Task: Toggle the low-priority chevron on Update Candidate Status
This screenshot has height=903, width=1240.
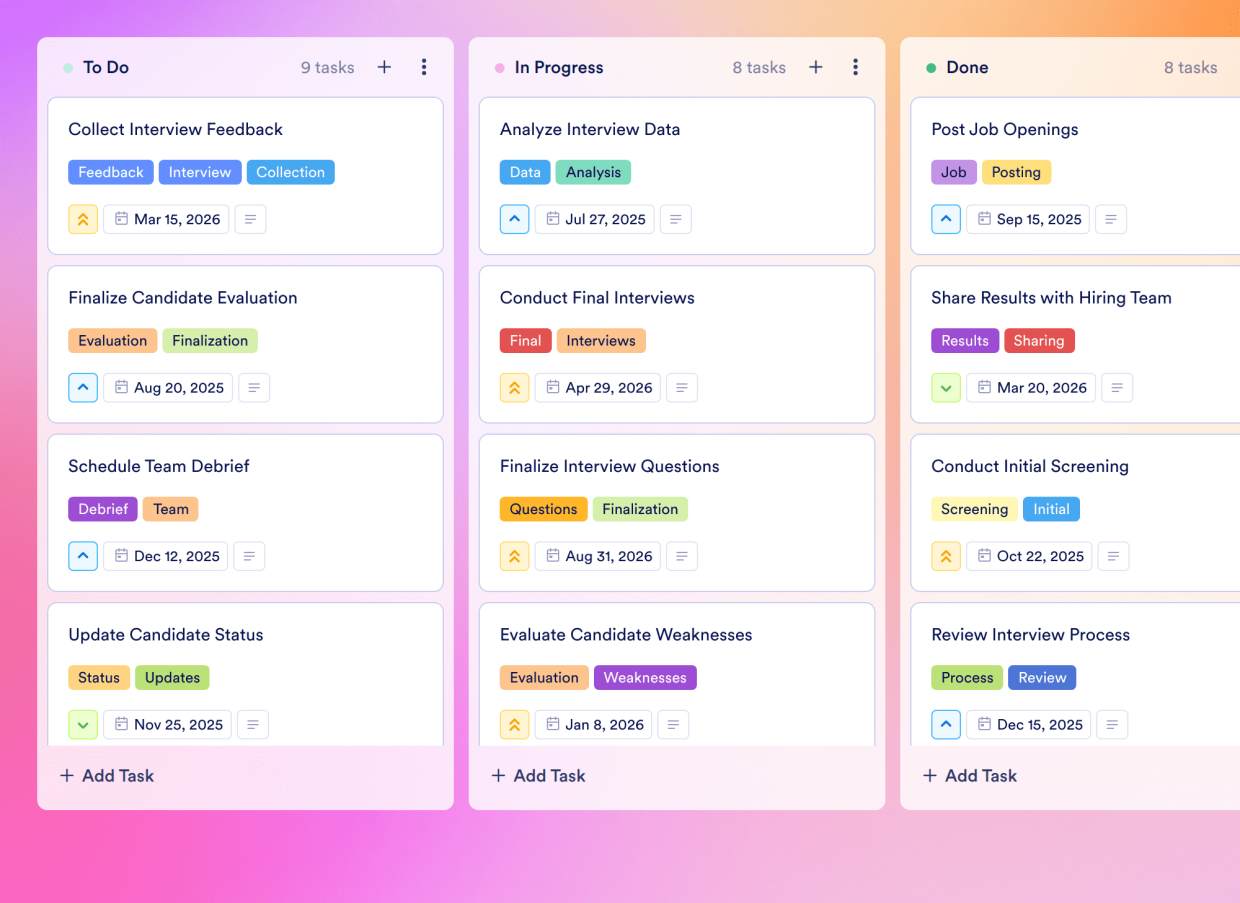Action: pos(83,724)
